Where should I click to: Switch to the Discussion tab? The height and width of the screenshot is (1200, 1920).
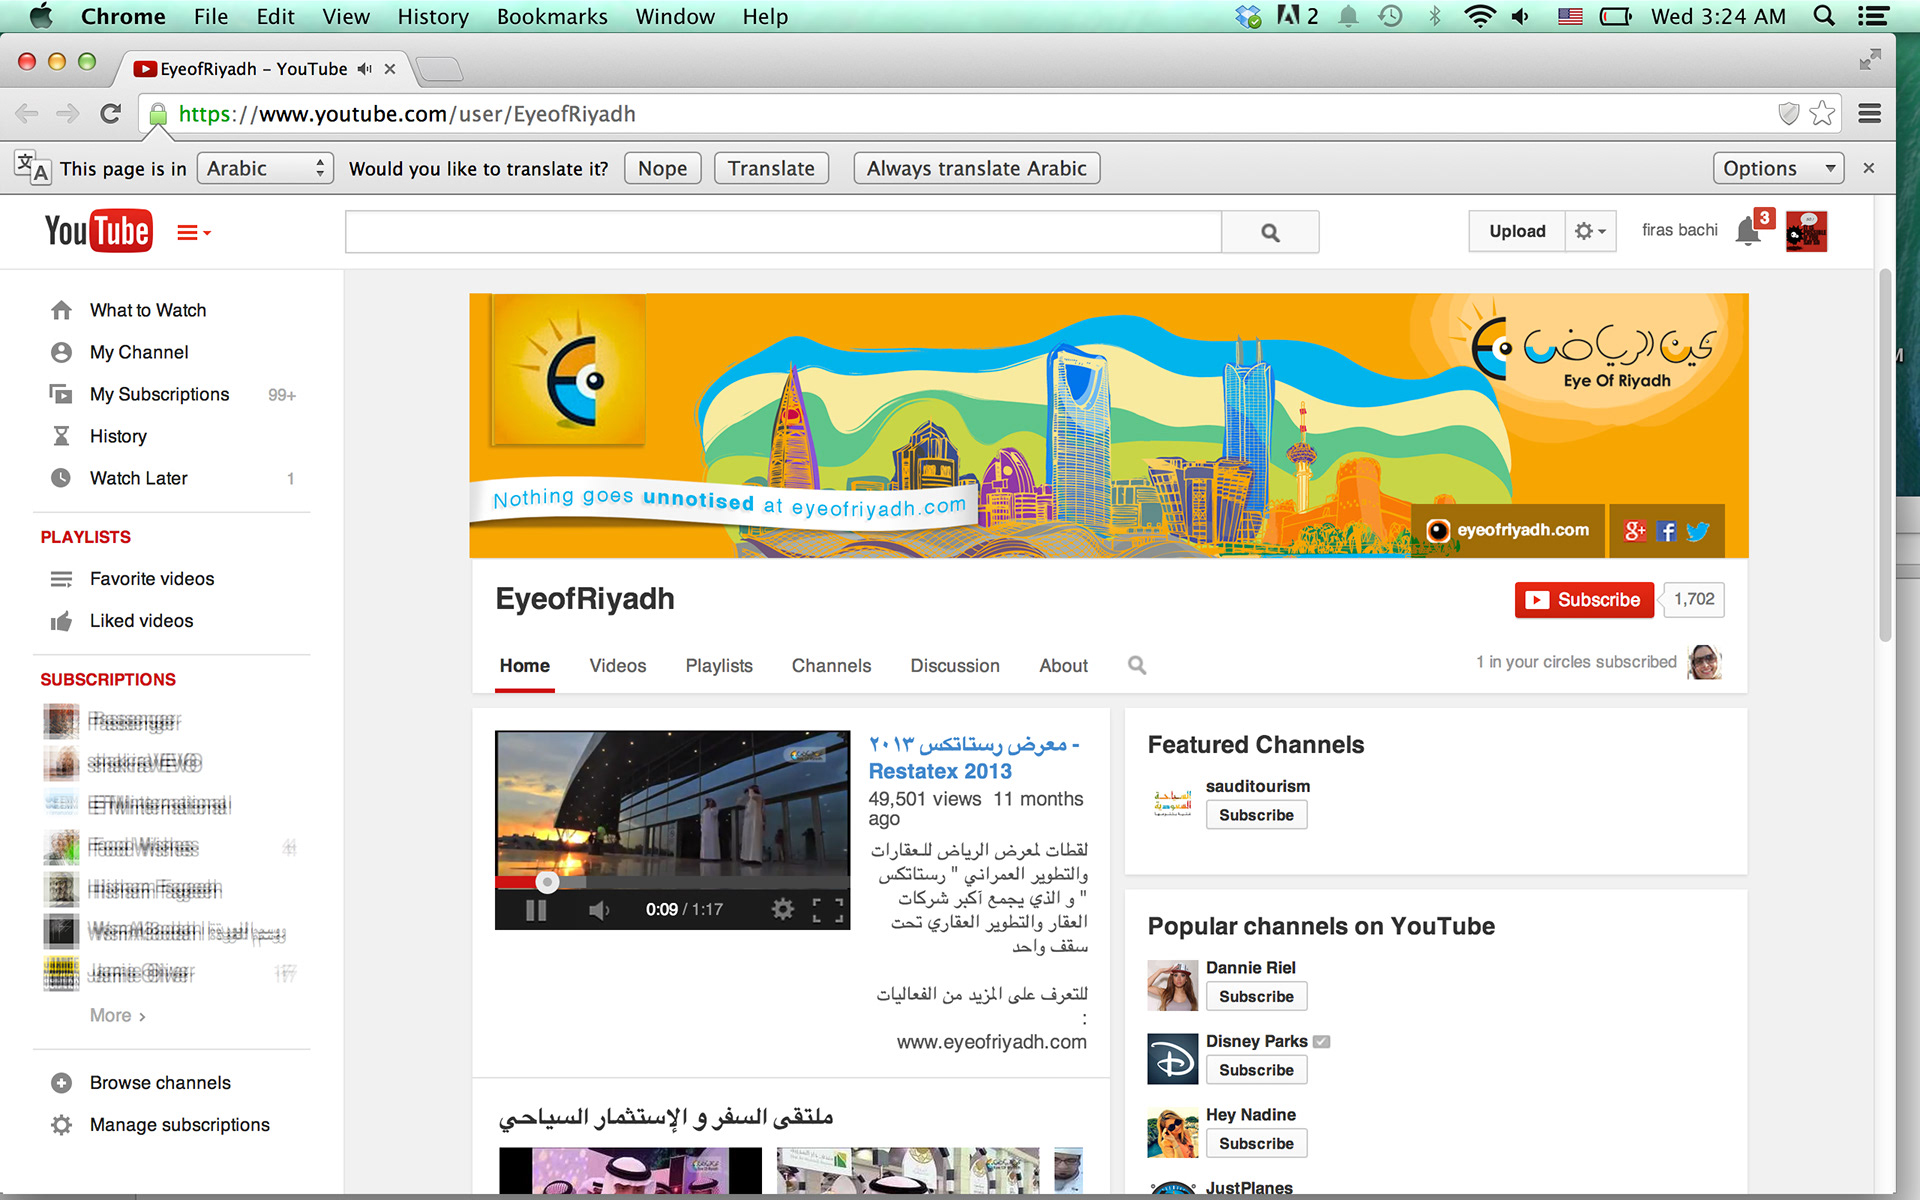(x=955, y=666)
